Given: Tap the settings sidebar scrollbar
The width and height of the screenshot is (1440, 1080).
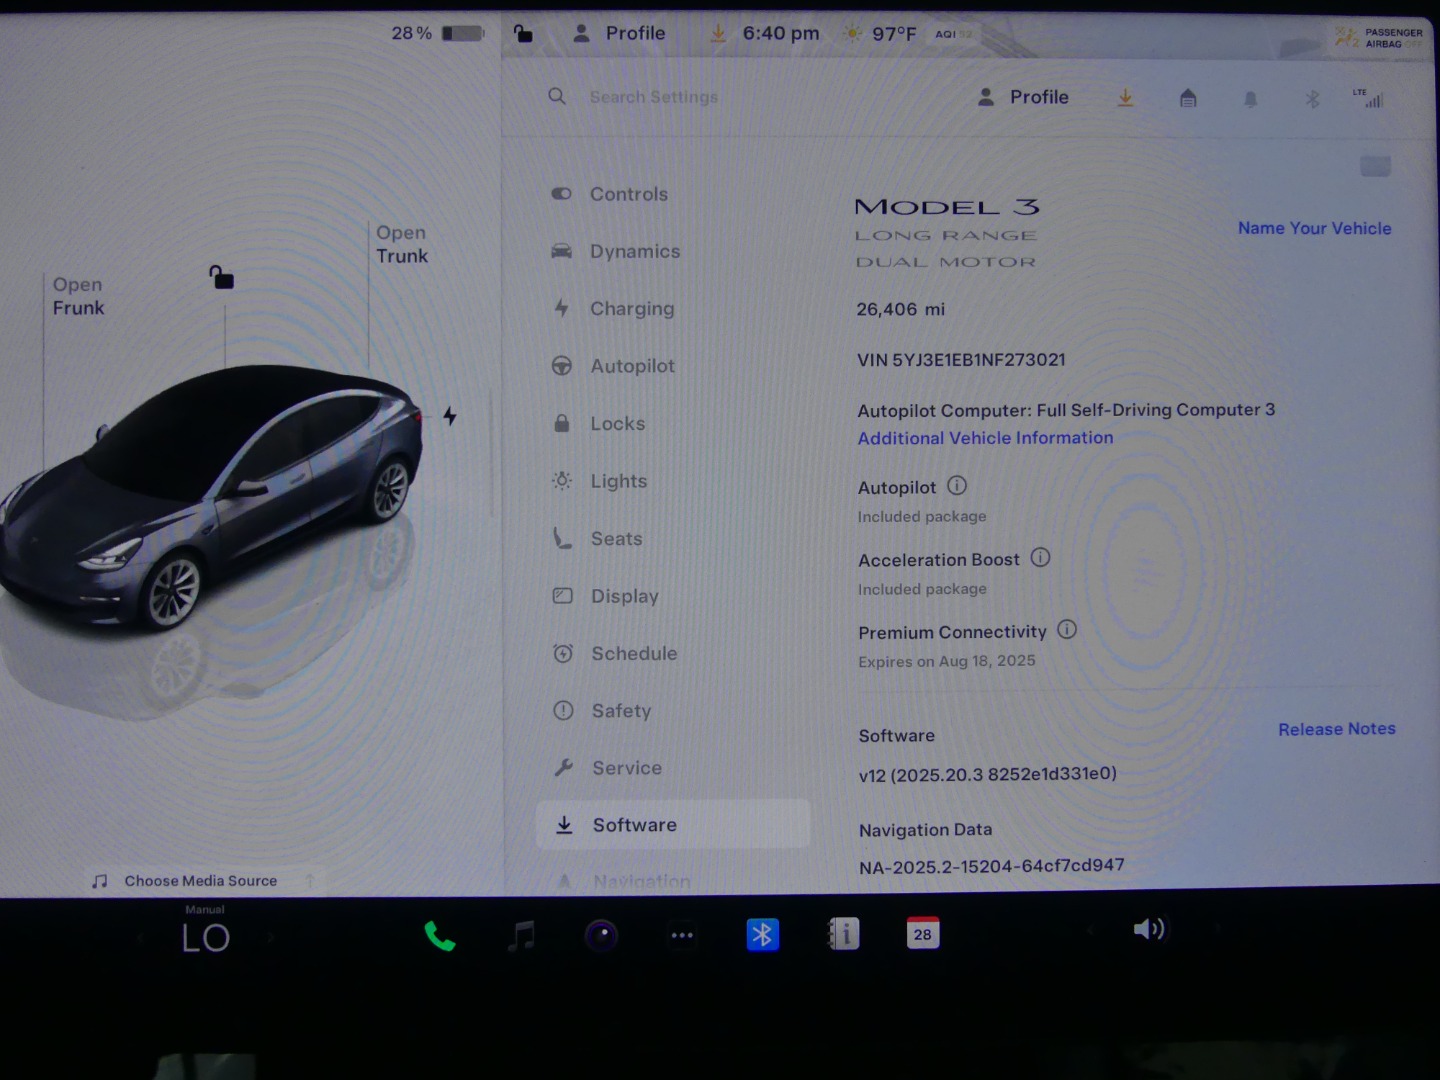Looking at the screenshot, I should (491, 455).
